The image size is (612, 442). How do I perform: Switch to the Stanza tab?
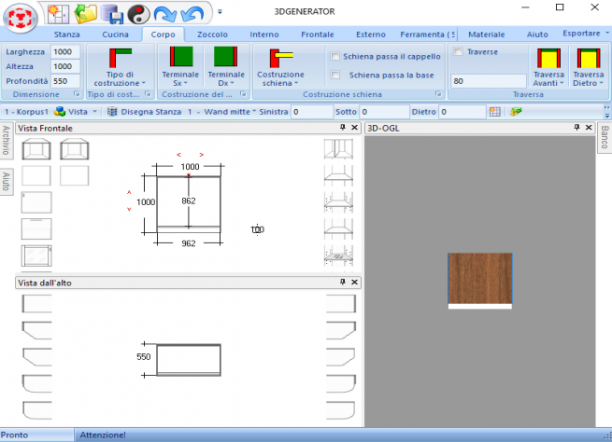(x=67, y=34)
